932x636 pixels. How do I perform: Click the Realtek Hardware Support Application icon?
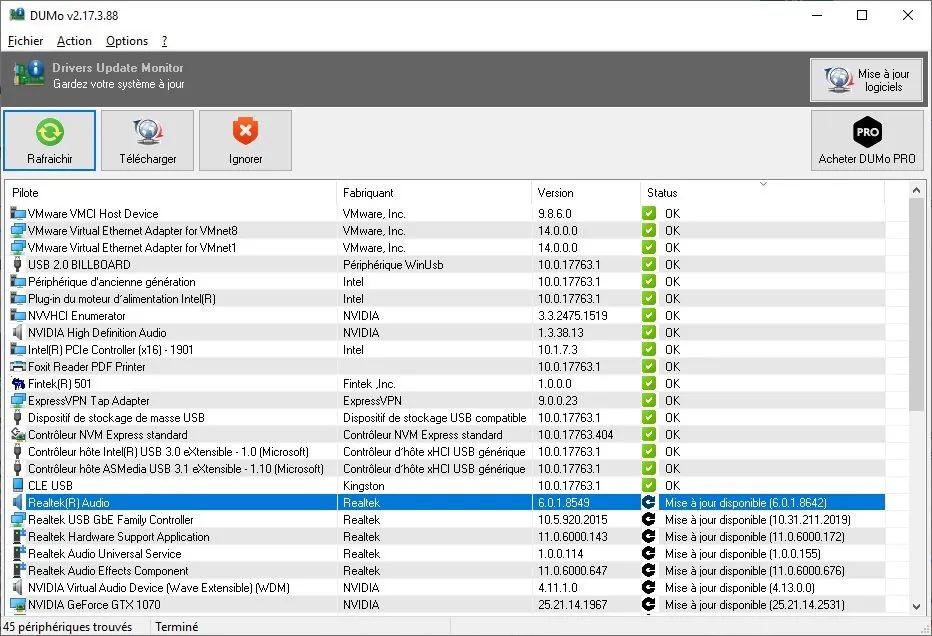(x=18, y=537)
